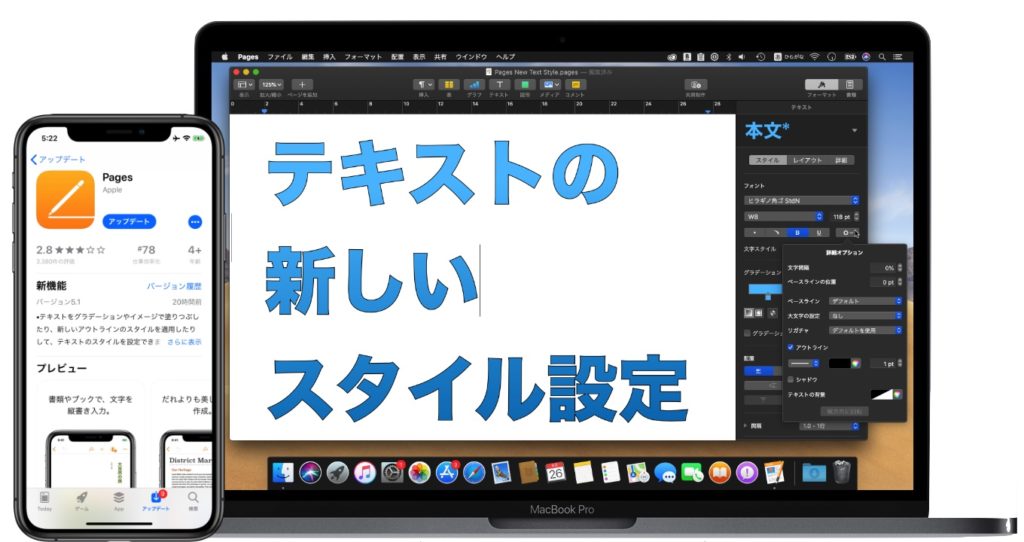Switch to the レイアウト tab
1024x542 pixels.
tap(807, 160)
